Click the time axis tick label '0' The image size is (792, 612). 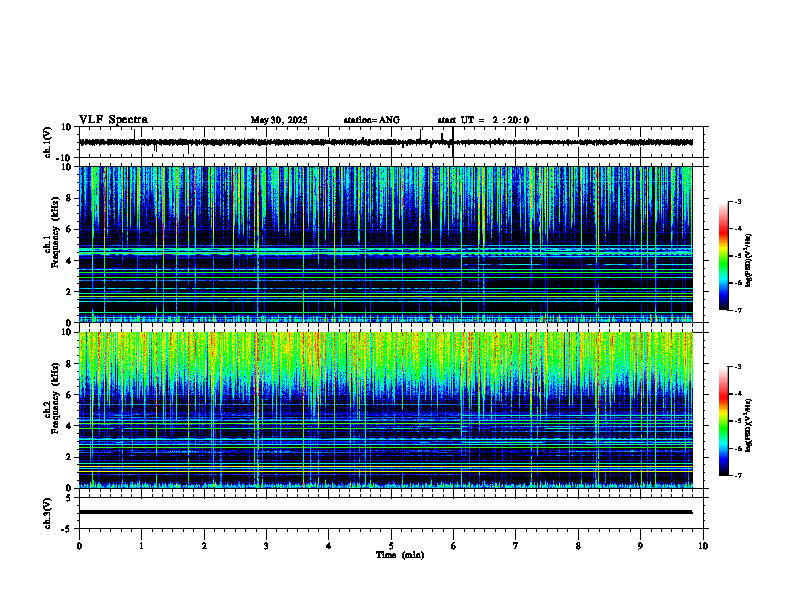tap(79, 546)
